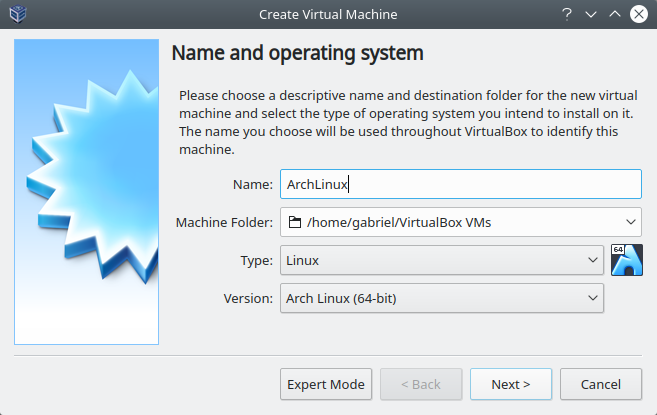Maximize the window using the up chevron

(x=615, y=14)
